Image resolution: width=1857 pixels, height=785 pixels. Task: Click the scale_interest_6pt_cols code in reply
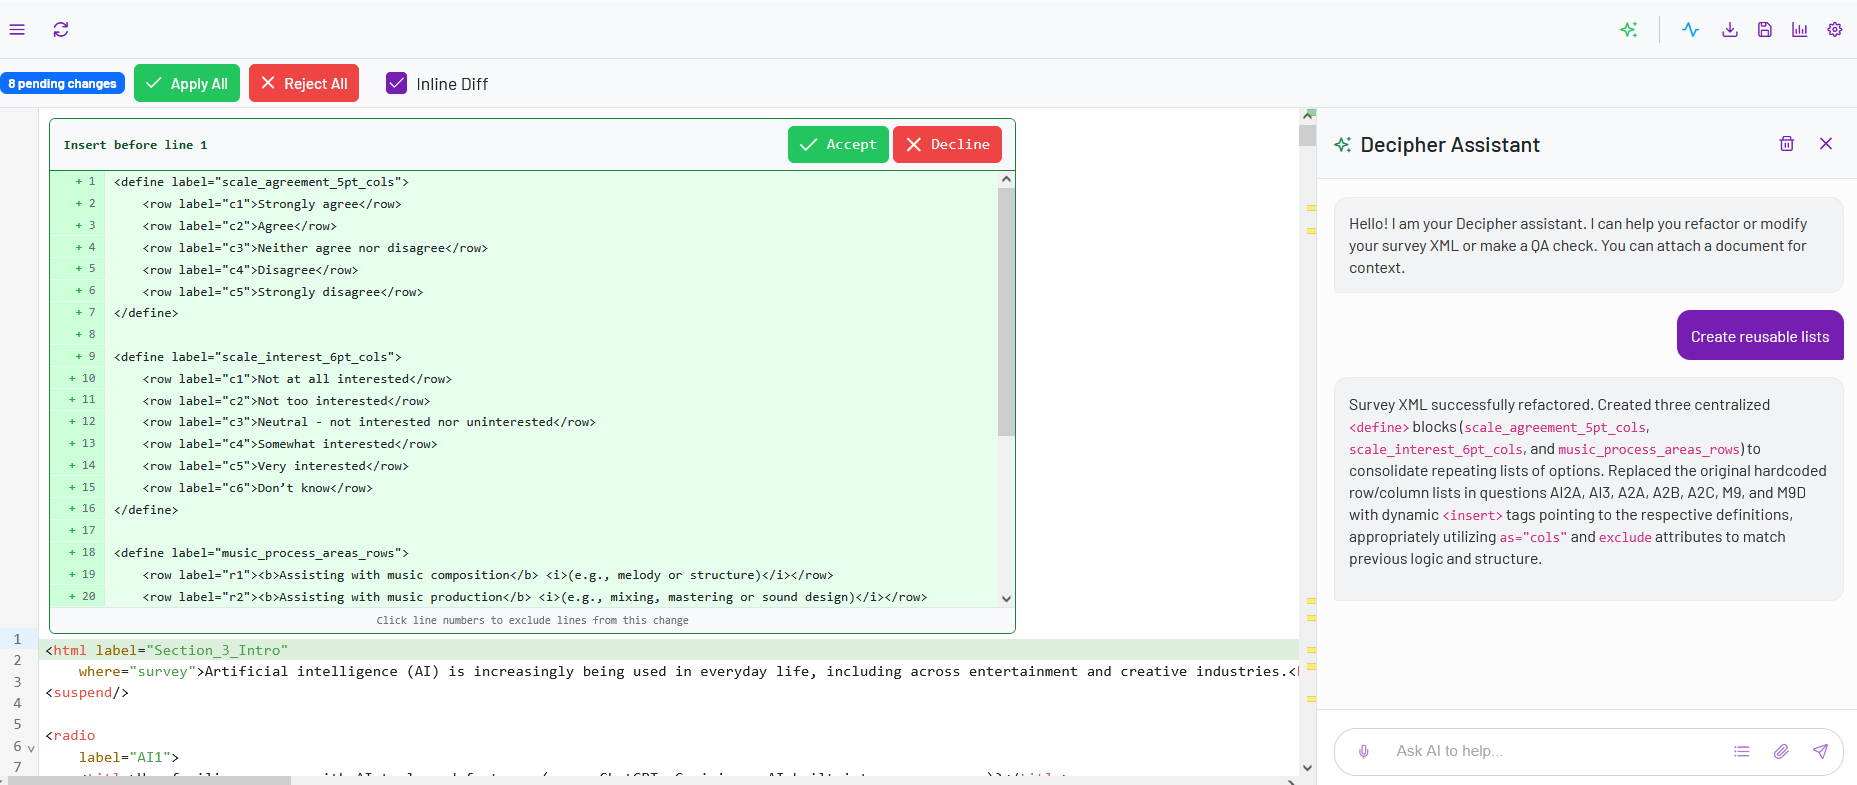[x=1436, y=450]
